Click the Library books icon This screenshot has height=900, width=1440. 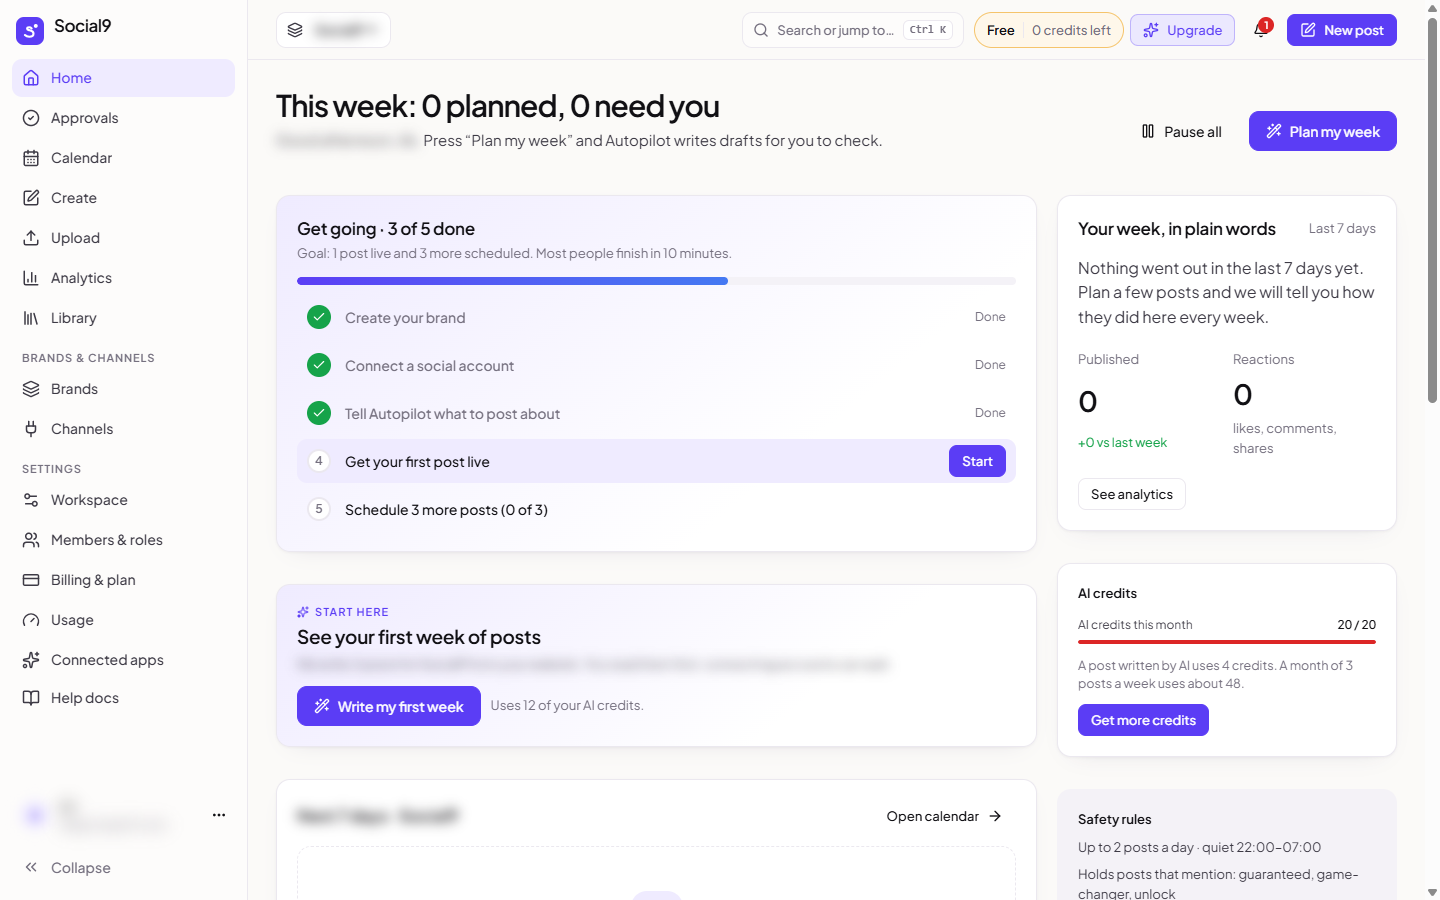pyautogui.click(x=31, y=318)
